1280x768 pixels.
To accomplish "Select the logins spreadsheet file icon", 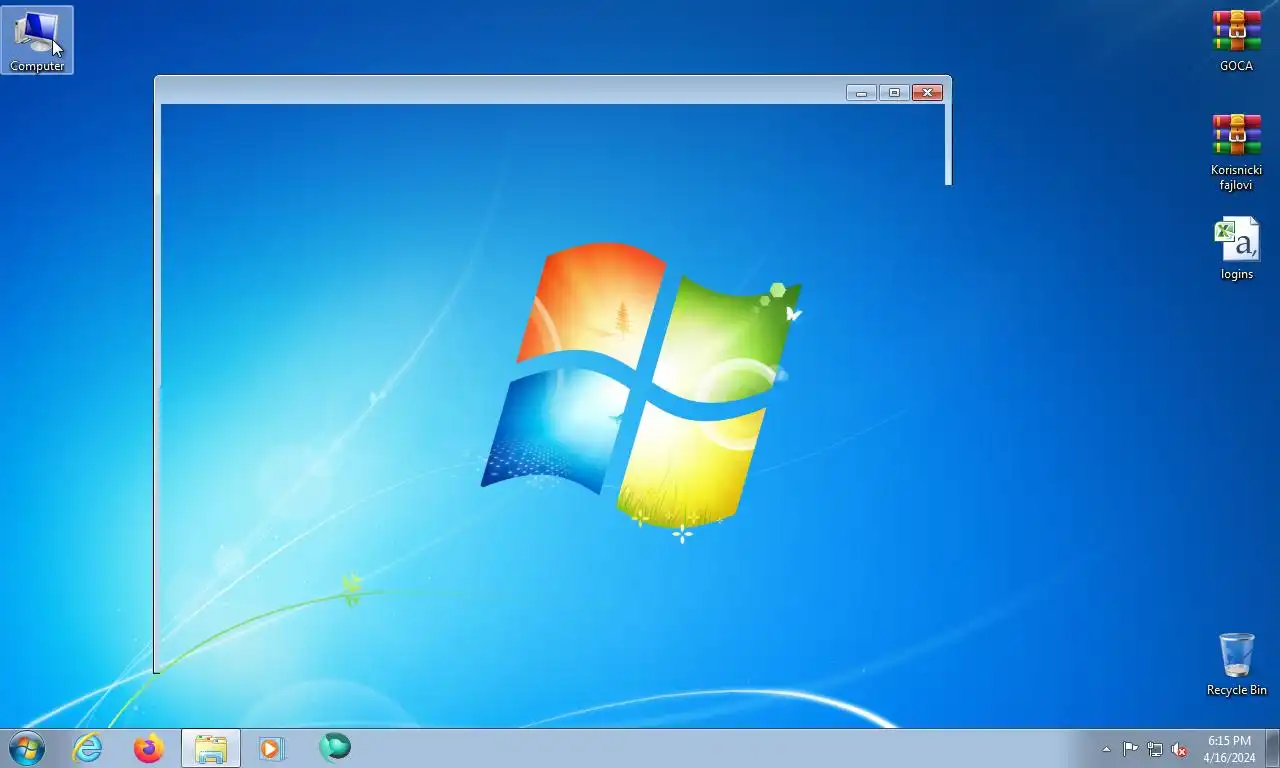I will coord(1236,249).
